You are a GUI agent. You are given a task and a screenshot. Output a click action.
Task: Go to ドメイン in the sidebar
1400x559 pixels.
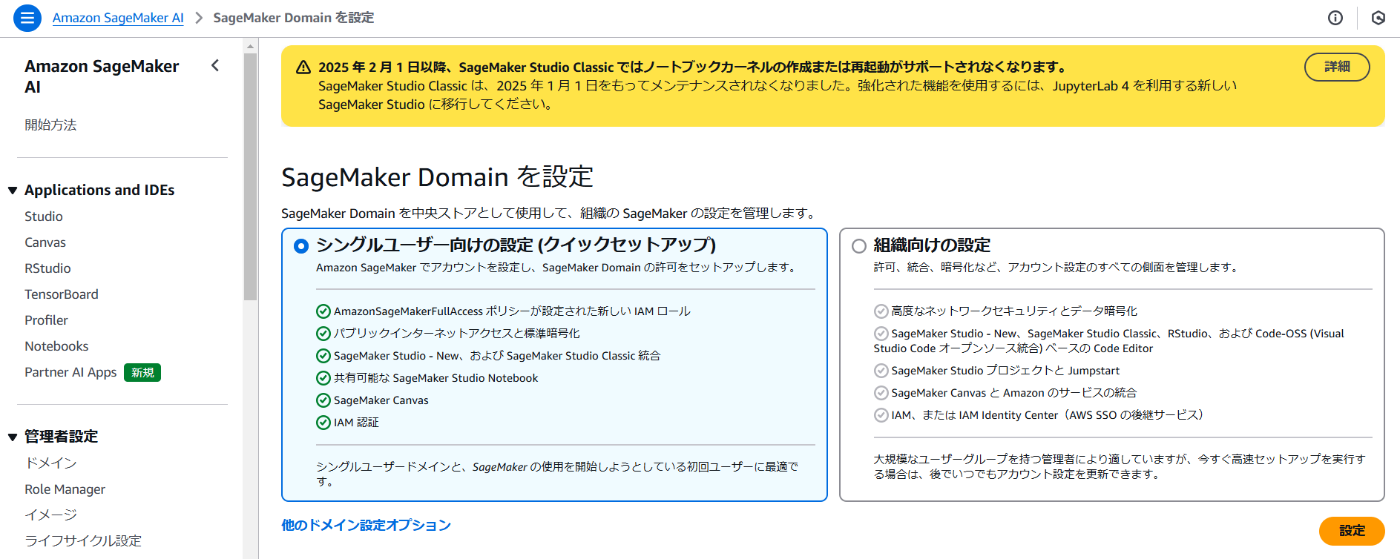pos(51,463)
